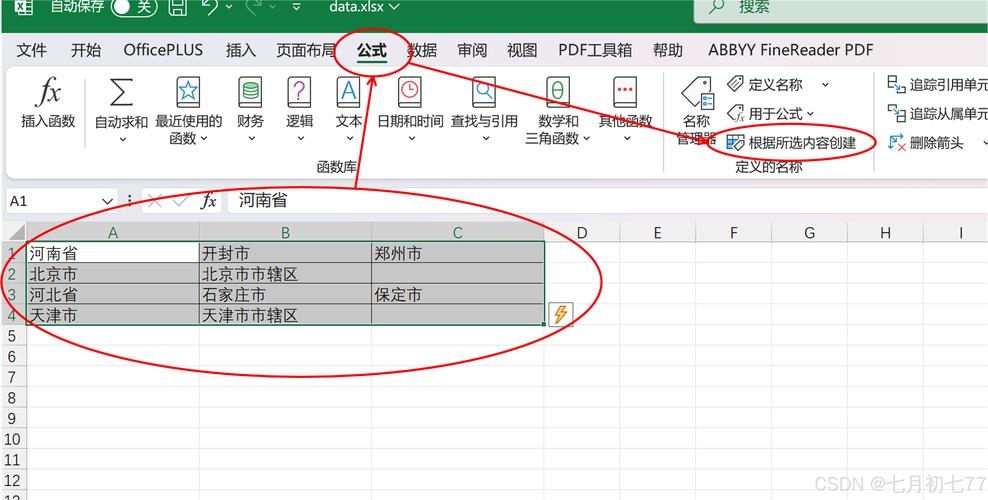Viewport: 988px width, 500px height.
Task: Open the File (文件) tab
Action: 32,50
